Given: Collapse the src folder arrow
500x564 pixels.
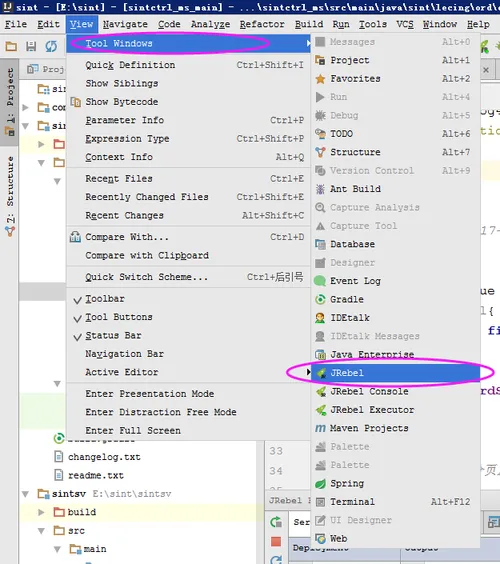Looking at the screenshot, I should point(41,531).
